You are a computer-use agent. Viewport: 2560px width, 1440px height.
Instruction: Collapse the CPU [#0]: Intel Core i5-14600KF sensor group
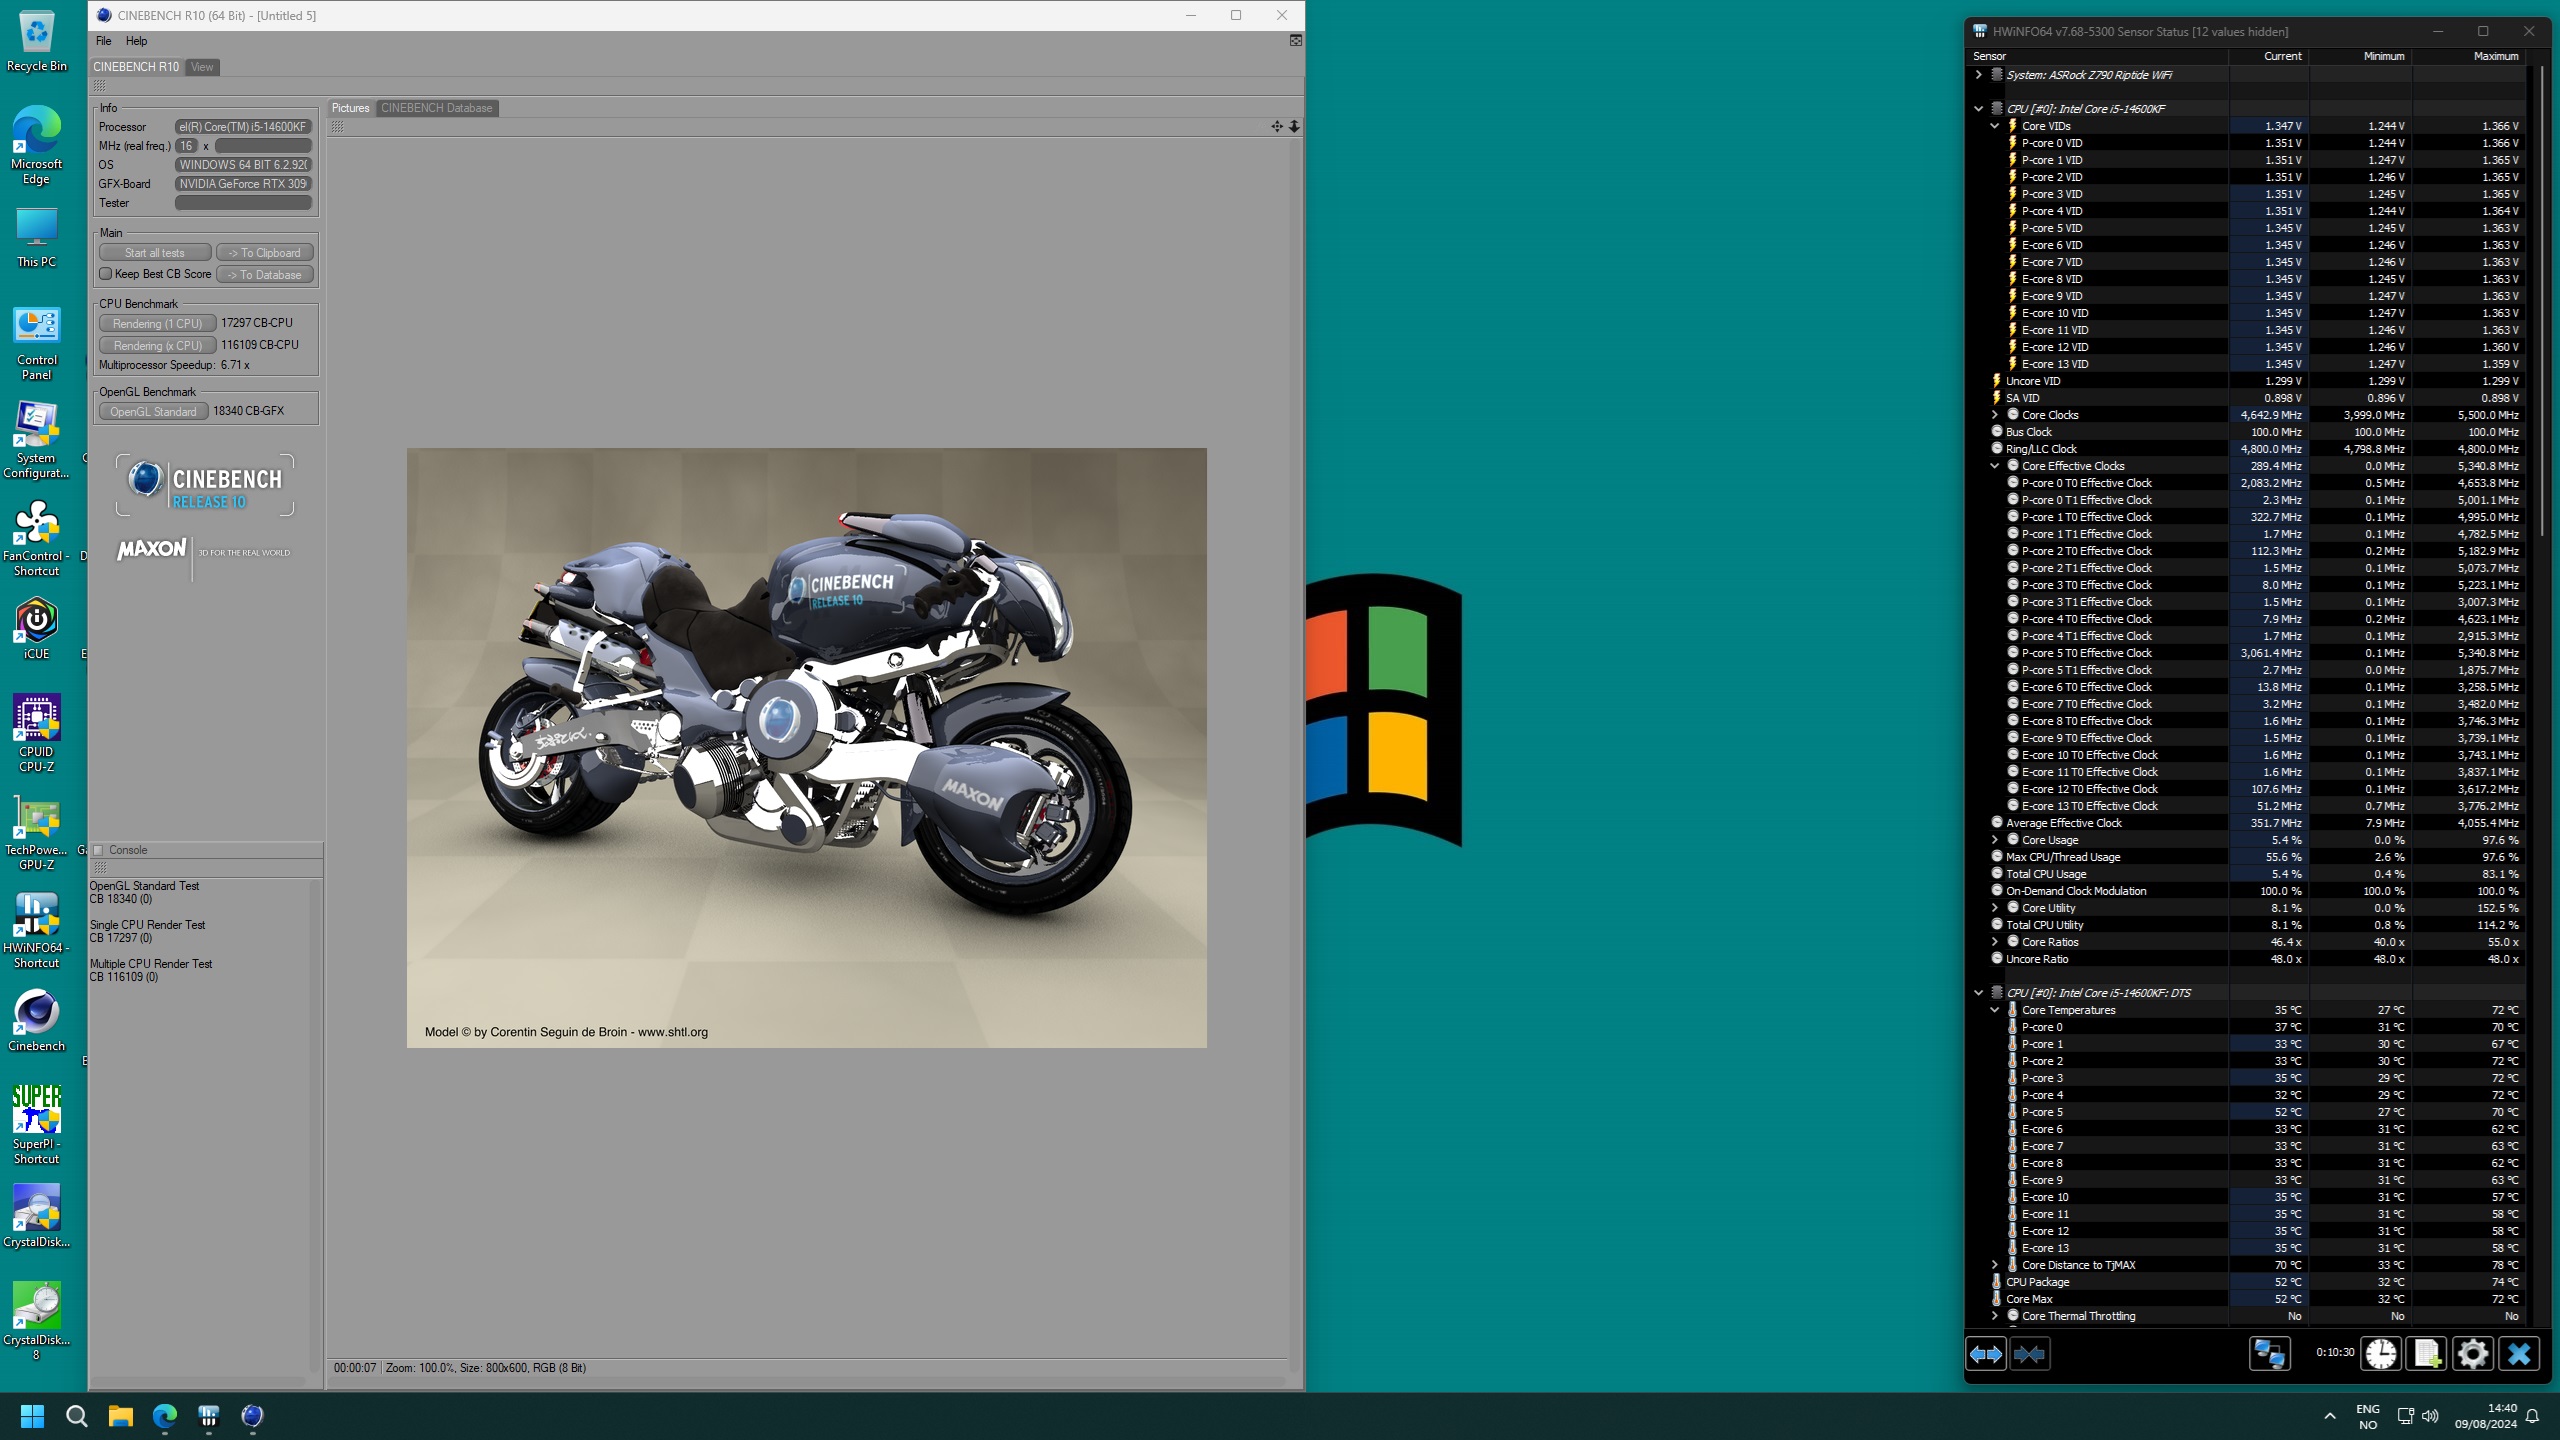pos(1978,109)
